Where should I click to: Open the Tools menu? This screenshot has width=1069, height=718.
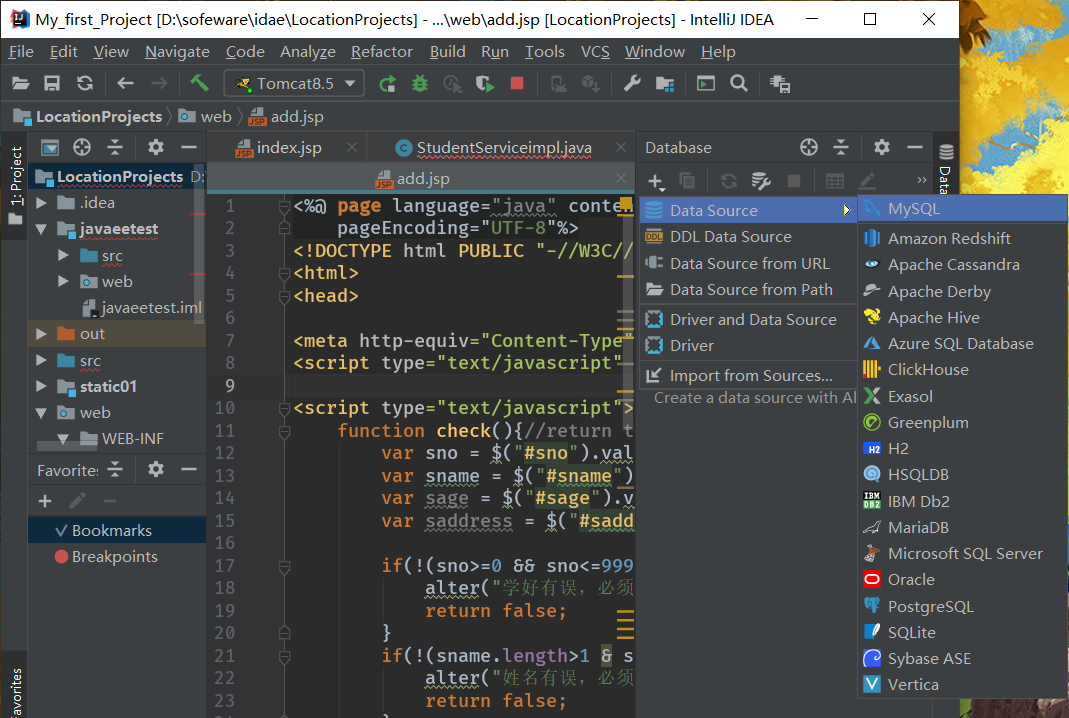pyautogui.click(x=544, y=52)
